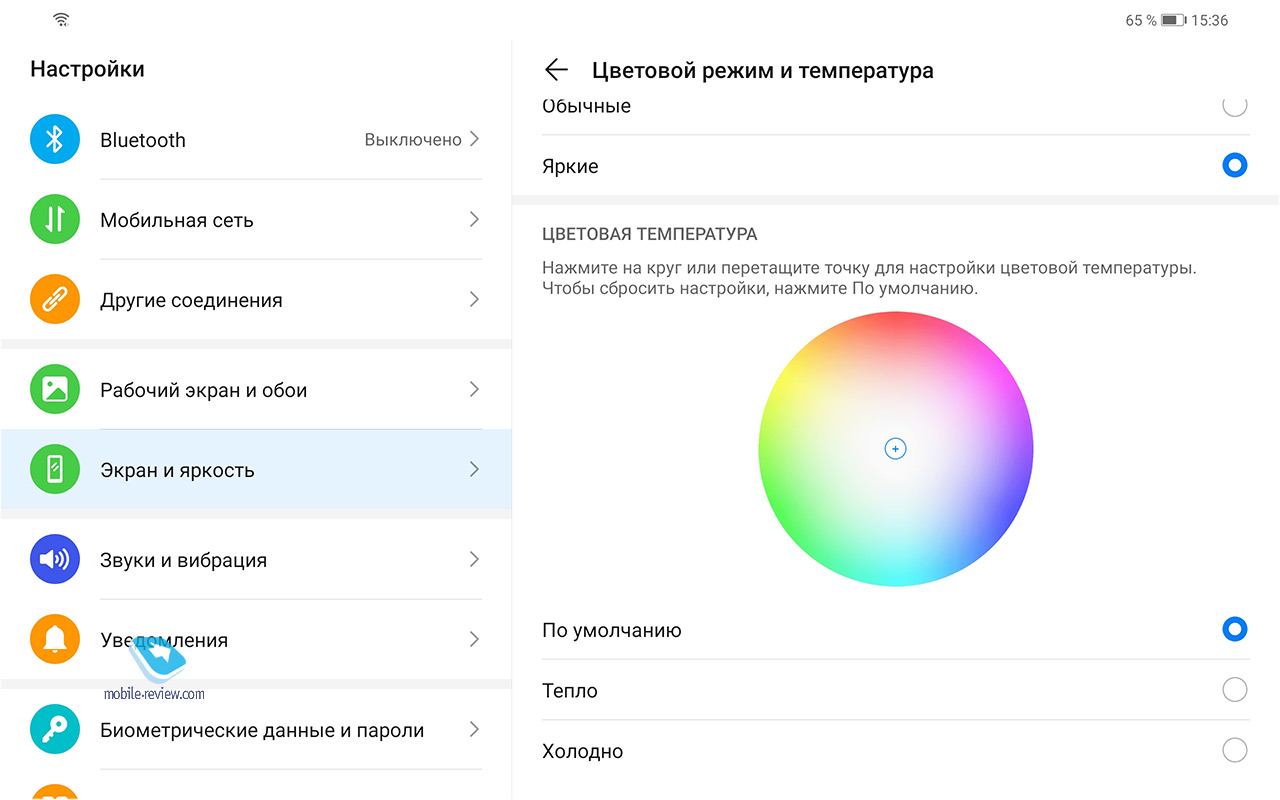Tap the Настройки header title
Screen dimensions: 1280x800
[87, 69]
